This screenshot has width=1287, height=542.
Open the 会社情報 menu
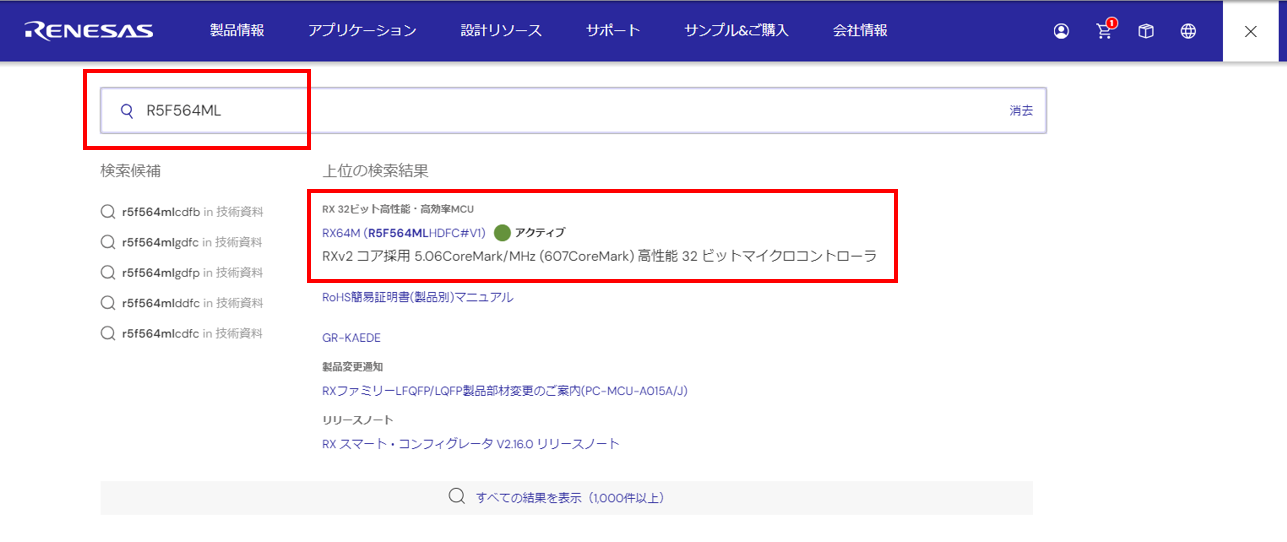(860, 31)
